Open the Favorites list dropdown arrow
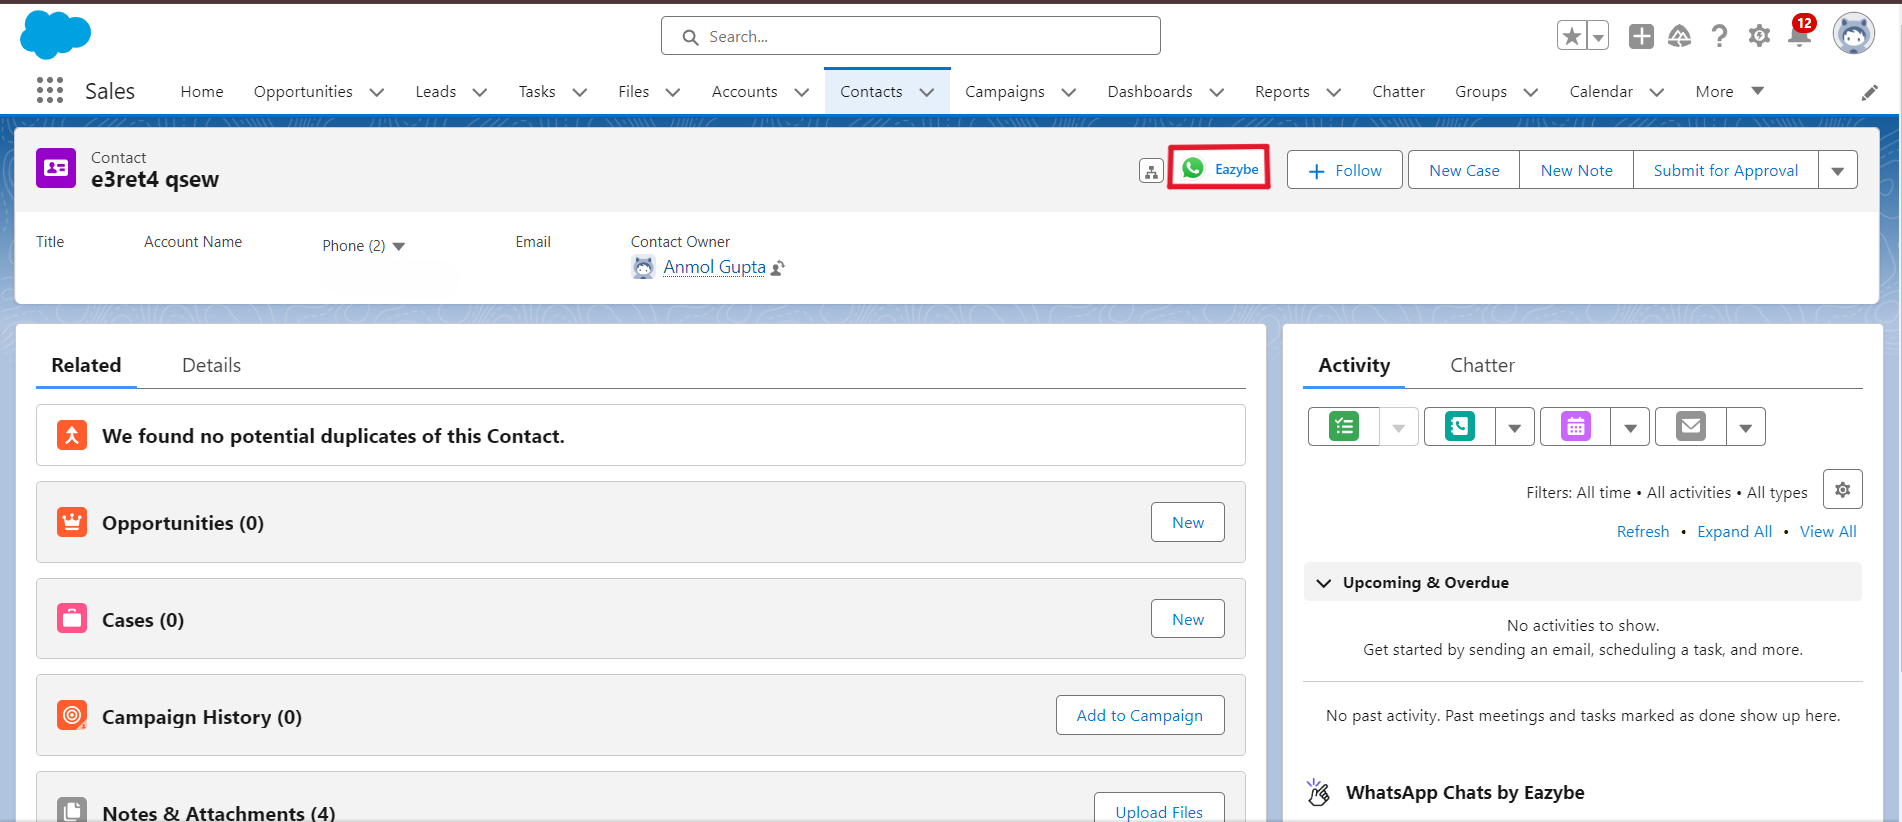The image size is (1902, 822). coord(1598,36)
